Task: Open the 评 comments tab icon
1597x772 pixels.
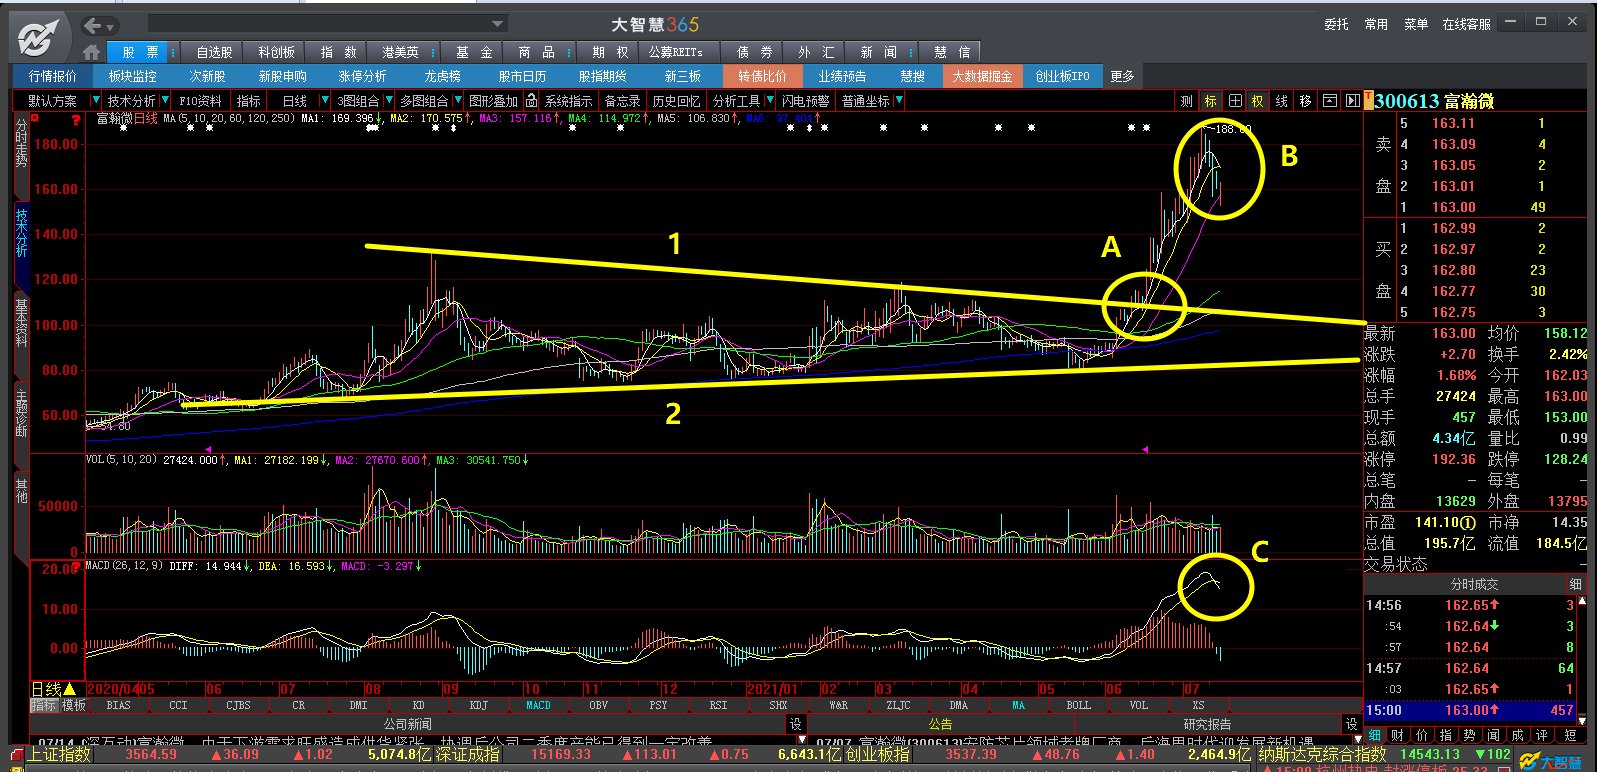Action: [x=1542, y=735]
